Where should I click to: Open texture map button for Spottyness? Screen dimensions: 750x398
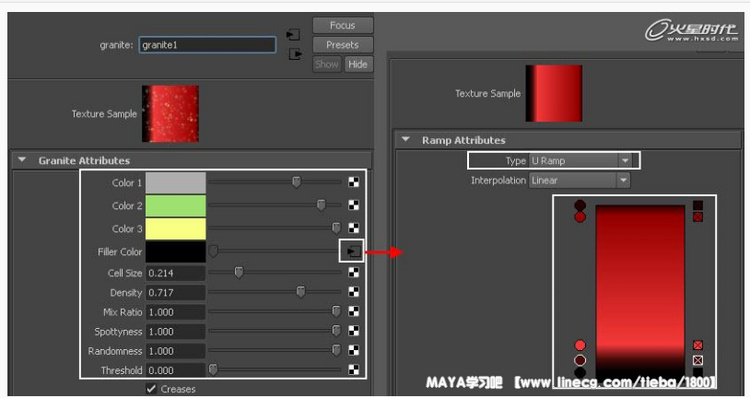pyautogui.click(x=353, y=331)
